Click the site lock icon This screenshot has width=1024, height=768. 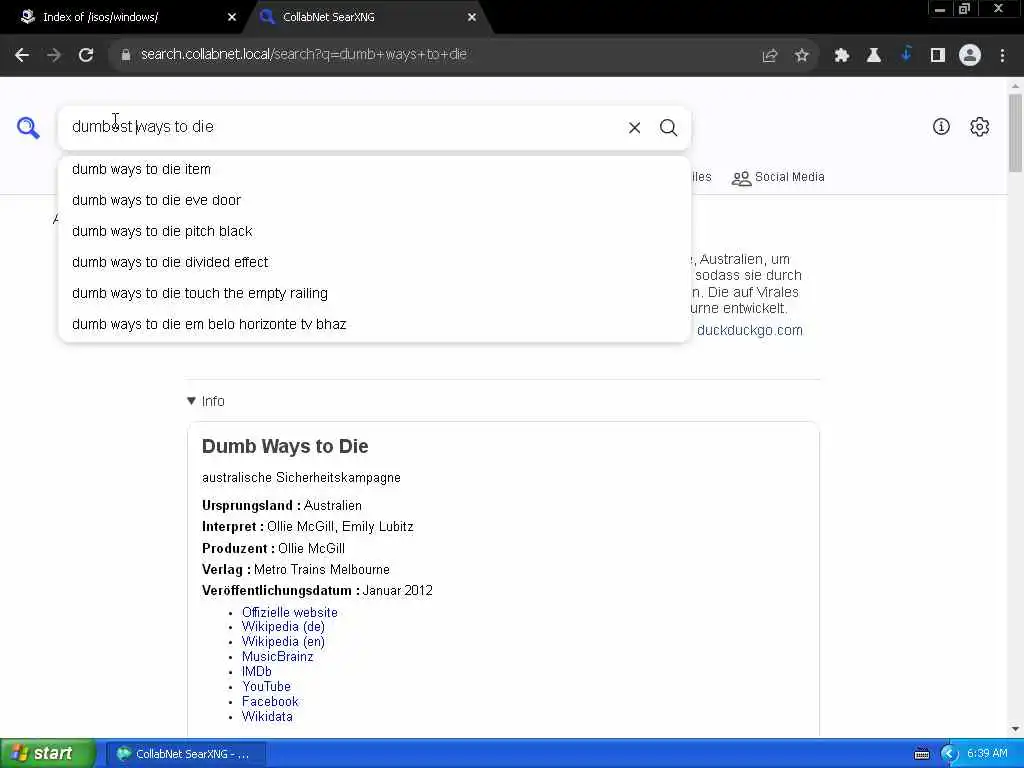[x=126, y=55]
